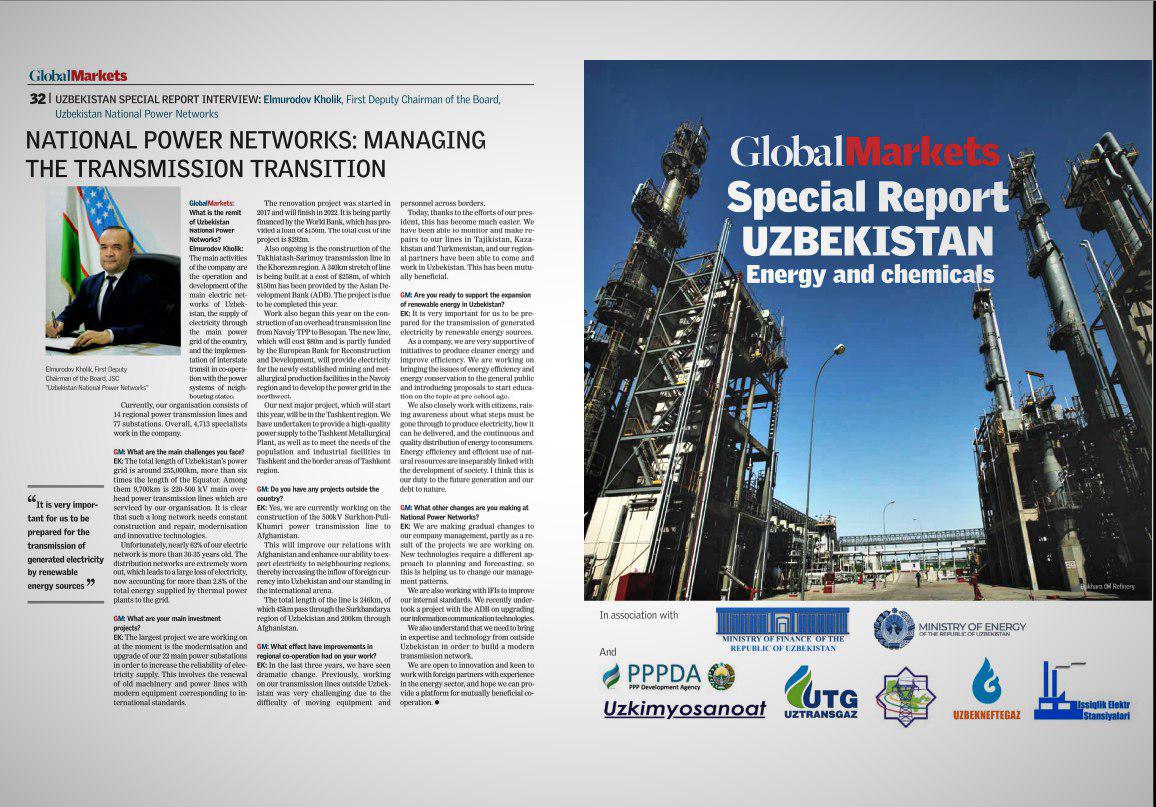Image resolution: width=1156 pixels, height=807 pixels.
Task: Click the question 'Do you have any projects outside the country?'
Action: pyautogui.click(x=318, y=494)
